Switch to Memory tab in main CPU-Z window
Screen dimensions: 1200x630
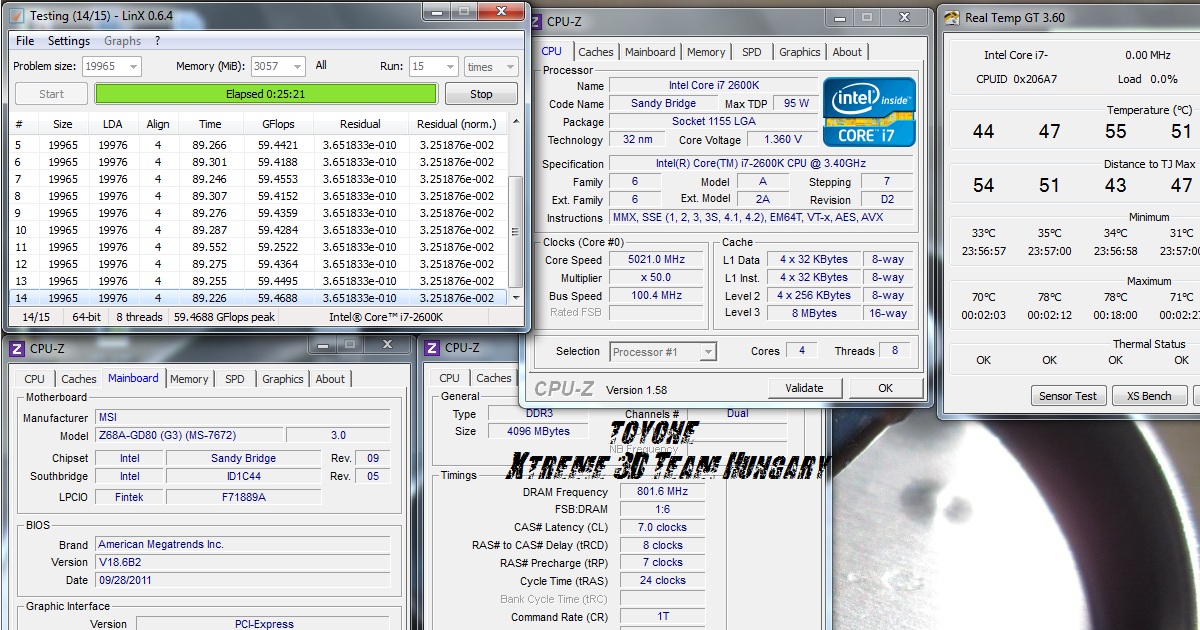tap(706, 52)
